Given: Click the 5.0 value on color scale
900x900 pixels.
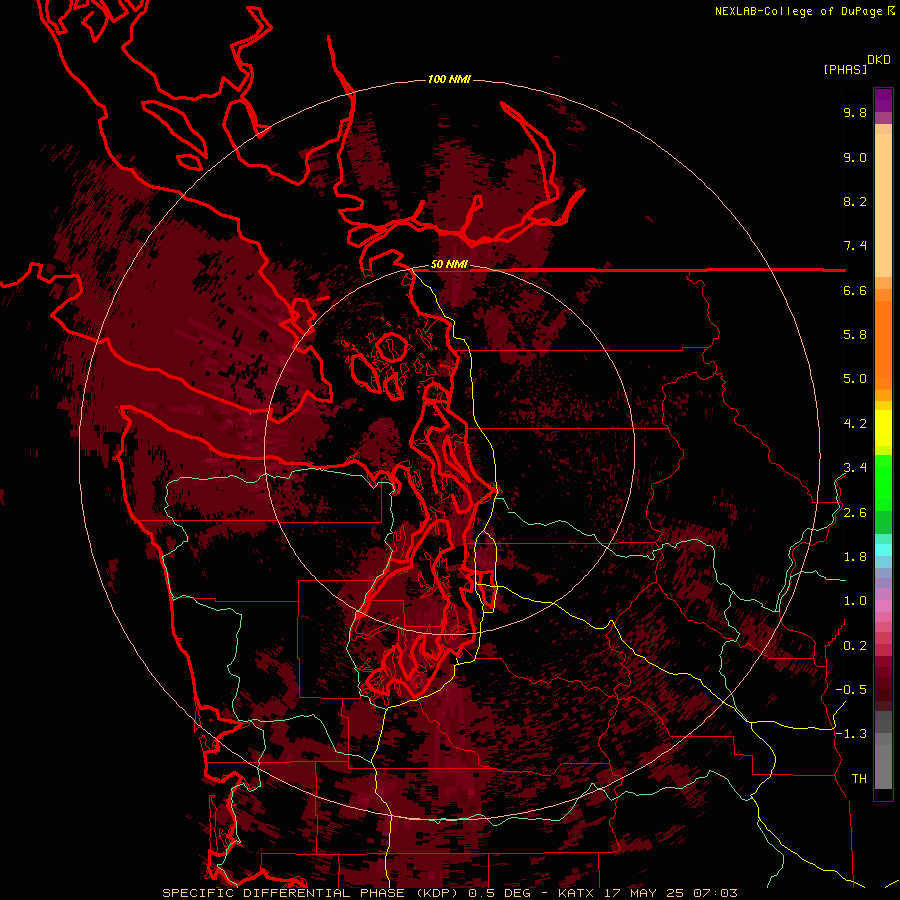Looking at the screenshot, I should [855, 379].
